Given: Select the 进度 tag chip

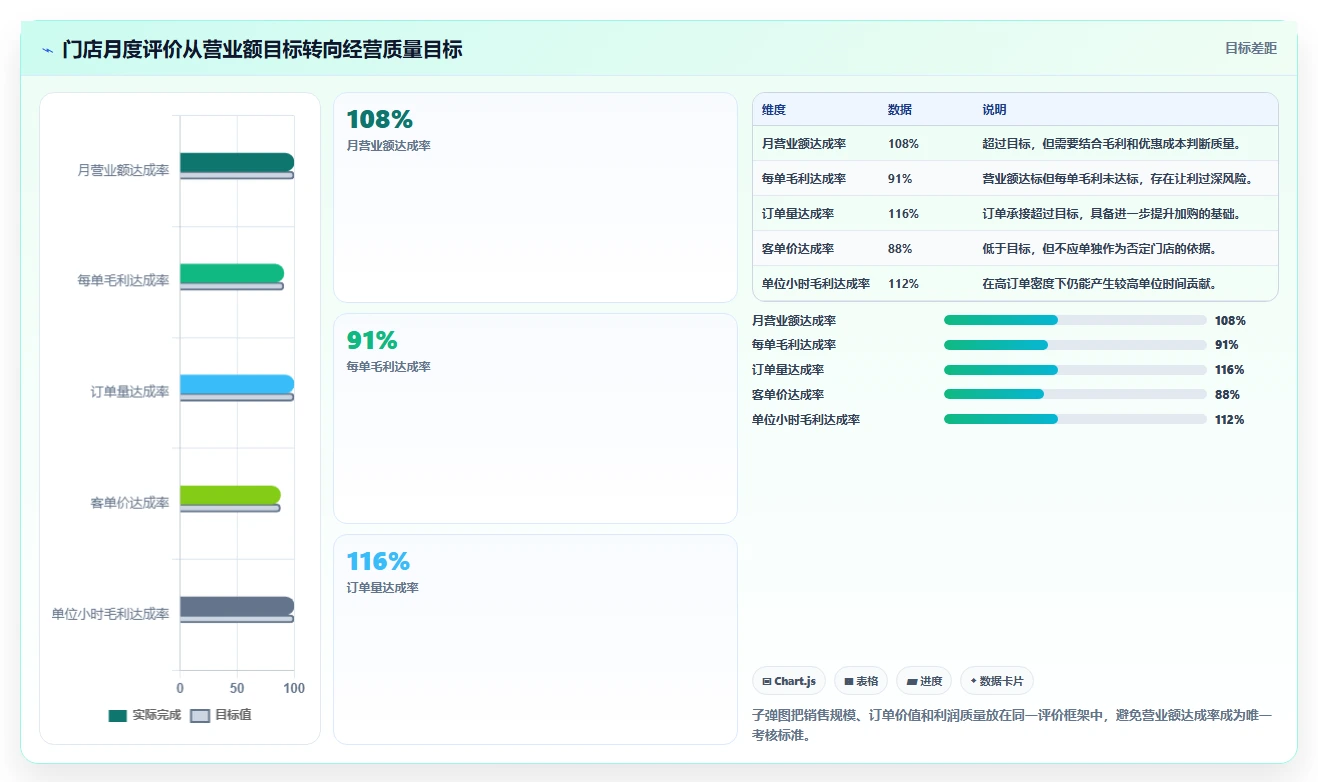Looking at the screenshot, I should [x=924, y=681].
